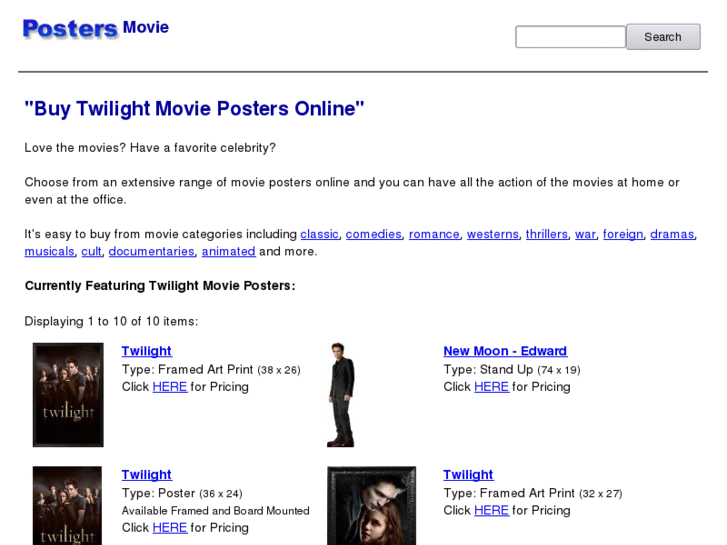Click HERE for Stand Up pricing
Image resolution: width=727 pixels, height=545 pixels.
[x=491, y=387]
